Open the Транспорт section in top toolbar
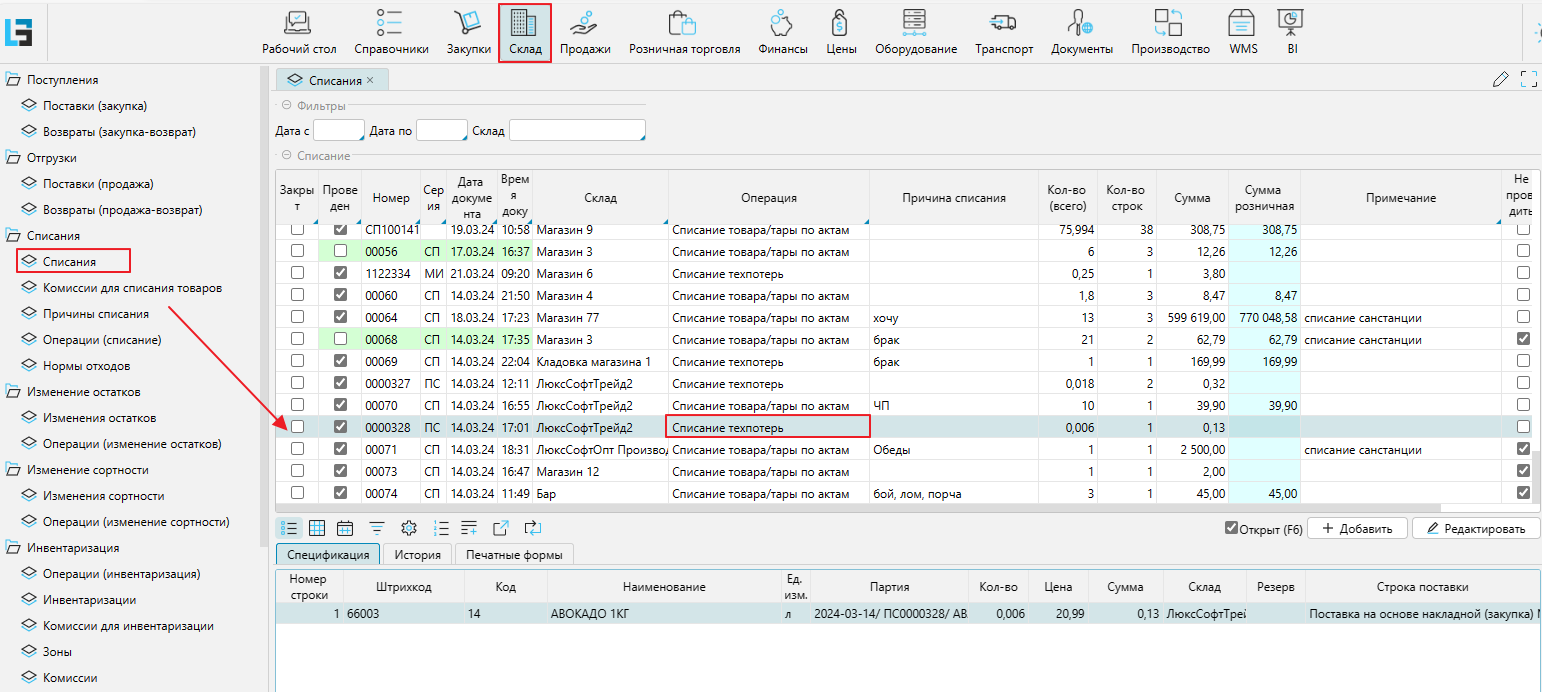This screenshot has height=692, width=1542. click(x=1004, y=32)
